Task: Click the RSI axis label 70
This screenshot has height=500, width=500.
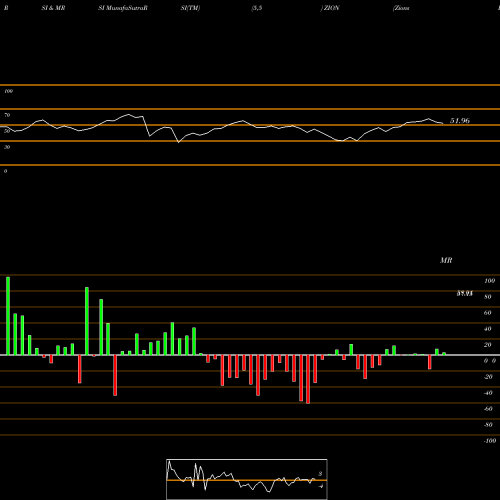Action: click(x=7, y=115)
